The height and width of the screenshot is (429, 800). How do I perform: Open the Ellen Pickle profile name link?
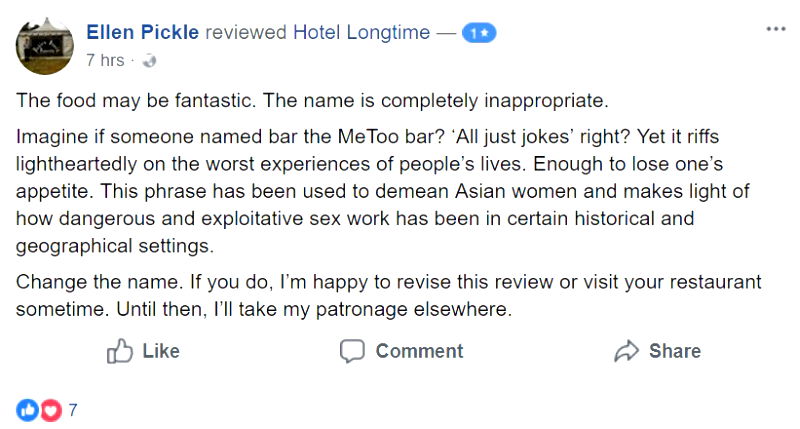[143, 33]
